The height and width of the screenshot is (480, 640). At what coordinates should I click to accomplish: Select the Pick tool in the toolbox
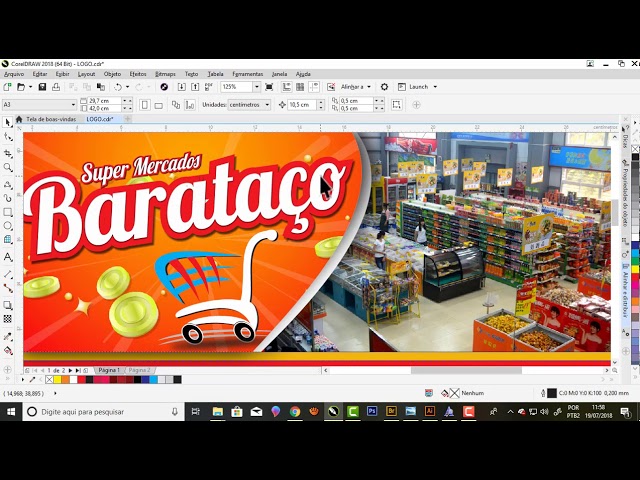coord(7,122)
